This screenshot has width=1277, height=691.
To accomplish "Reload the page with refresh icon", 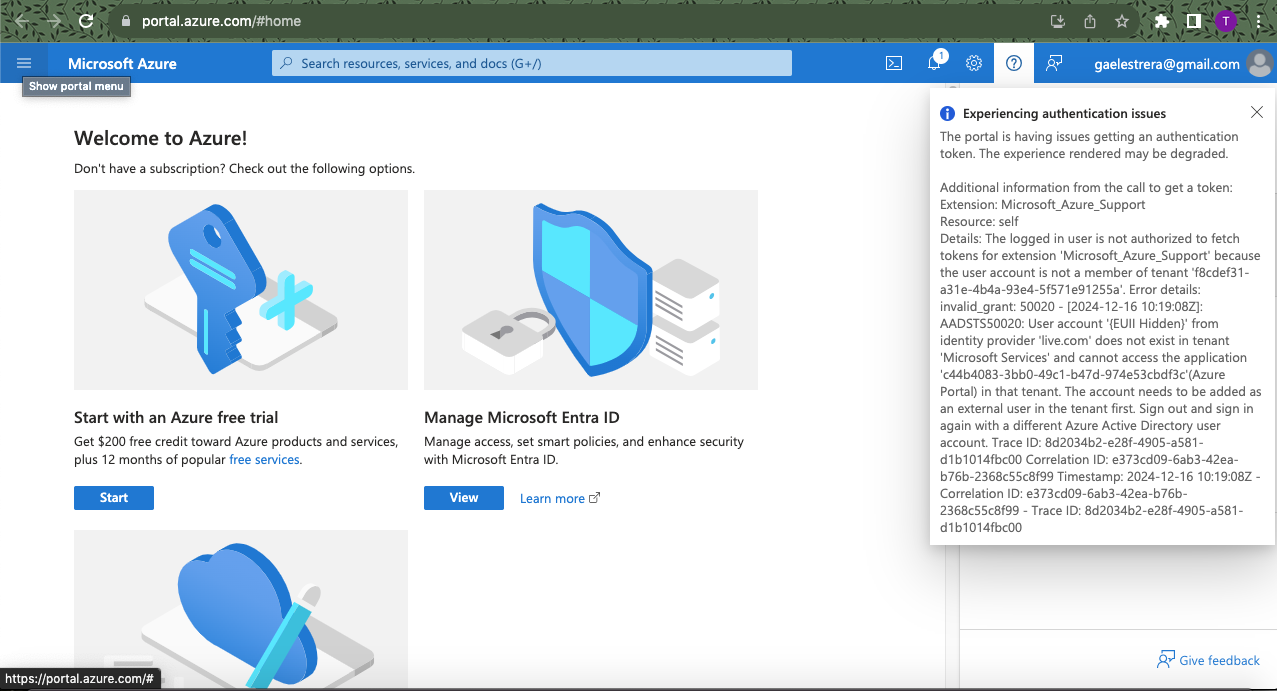I will [x=86, y=21].
